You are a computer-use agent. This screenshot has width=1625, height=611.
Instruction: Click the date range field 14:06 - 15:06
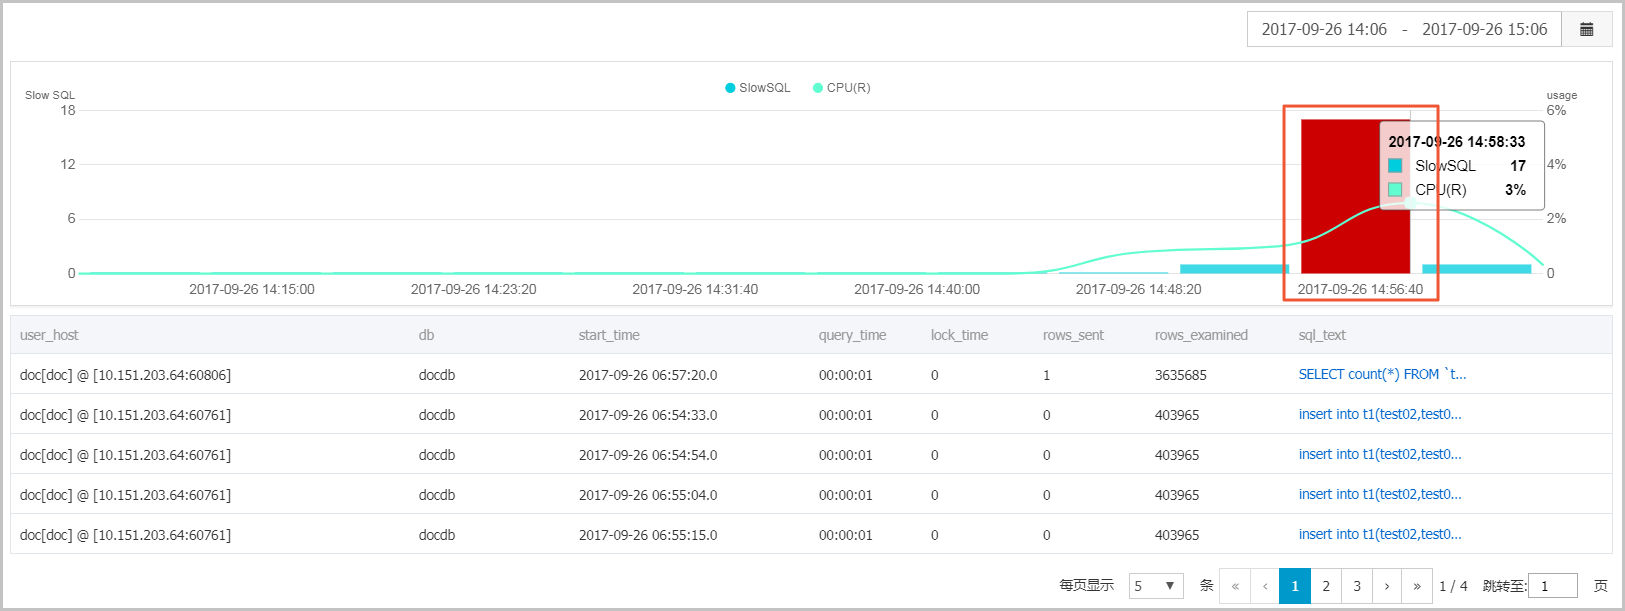[x=1404, y=29]
